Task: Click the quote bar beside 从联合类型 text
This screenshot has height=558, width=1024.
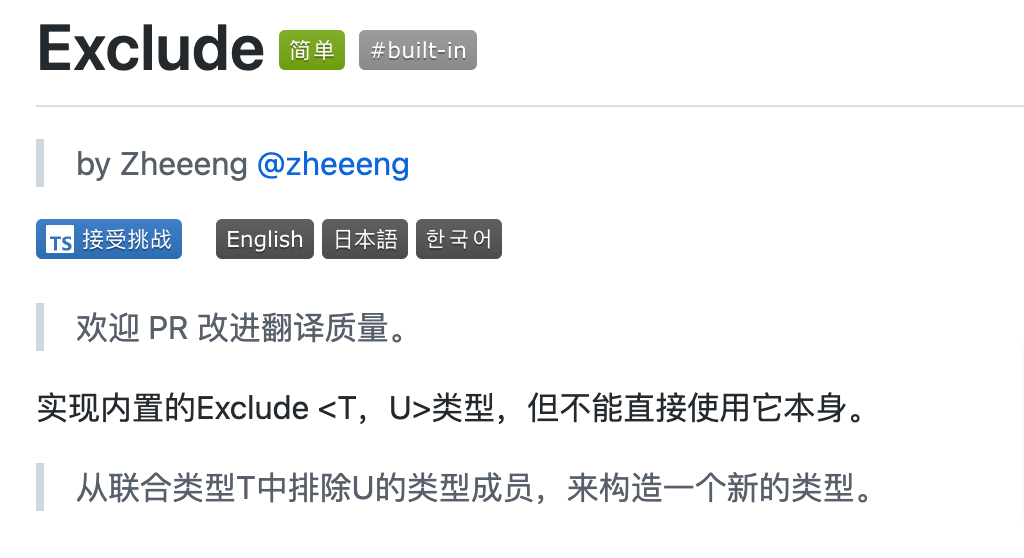Action: click(x=40, y=487)
